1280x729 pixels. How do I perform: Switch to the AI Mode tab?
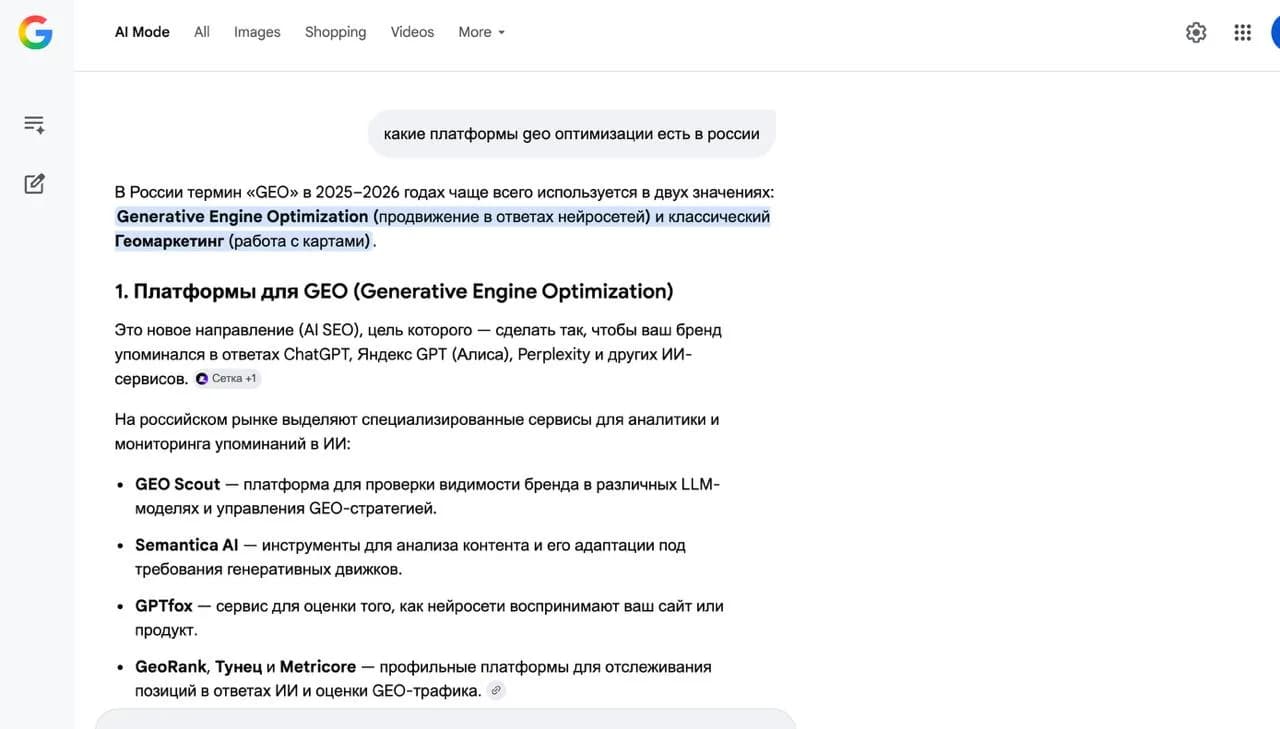[x=142, y=32]
